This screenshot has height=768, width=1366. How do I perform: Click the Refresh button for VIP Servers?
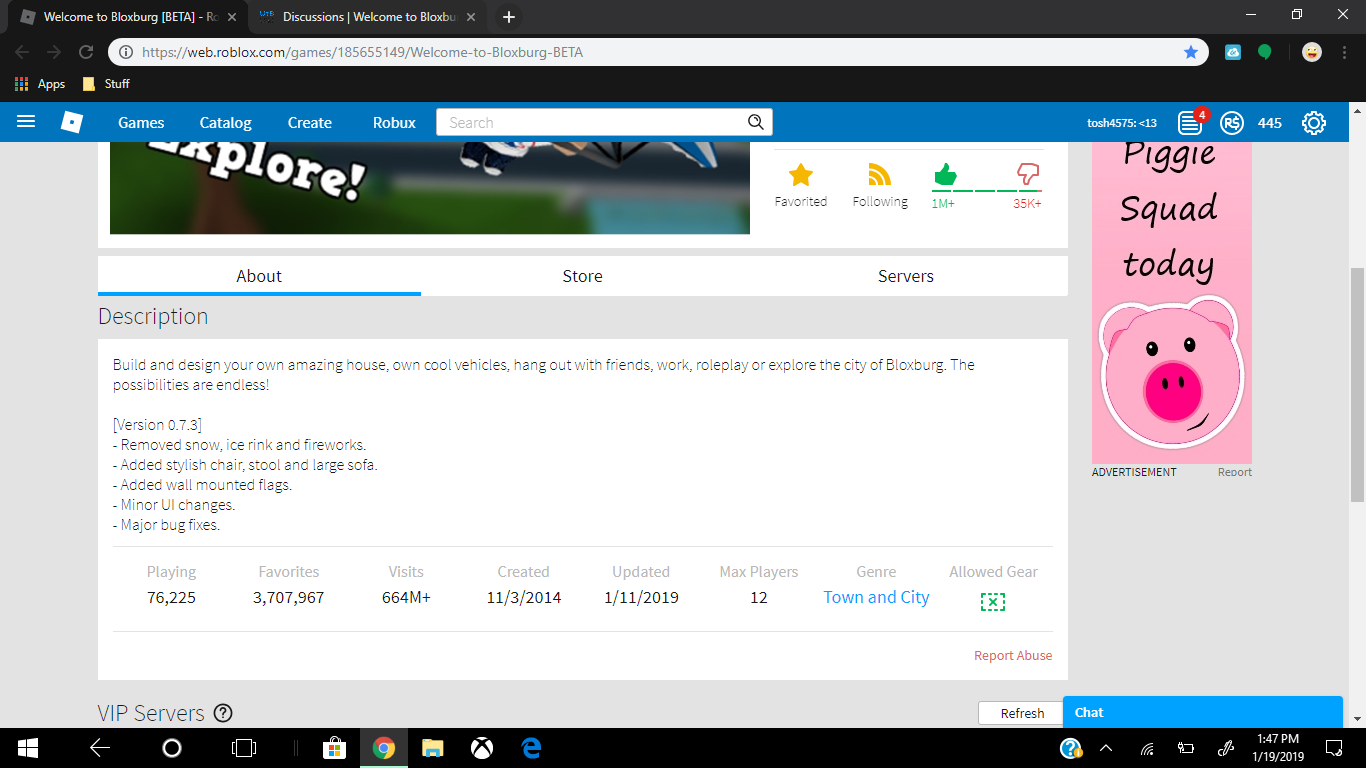tap(1022, 713)
